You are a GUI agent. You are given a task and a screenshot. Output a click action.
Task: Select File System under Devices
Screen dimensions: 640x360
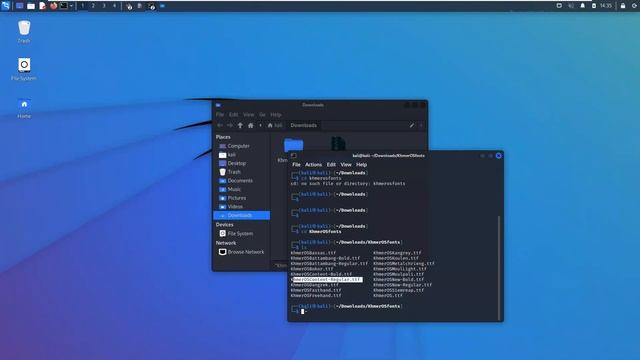click(242, 233)
